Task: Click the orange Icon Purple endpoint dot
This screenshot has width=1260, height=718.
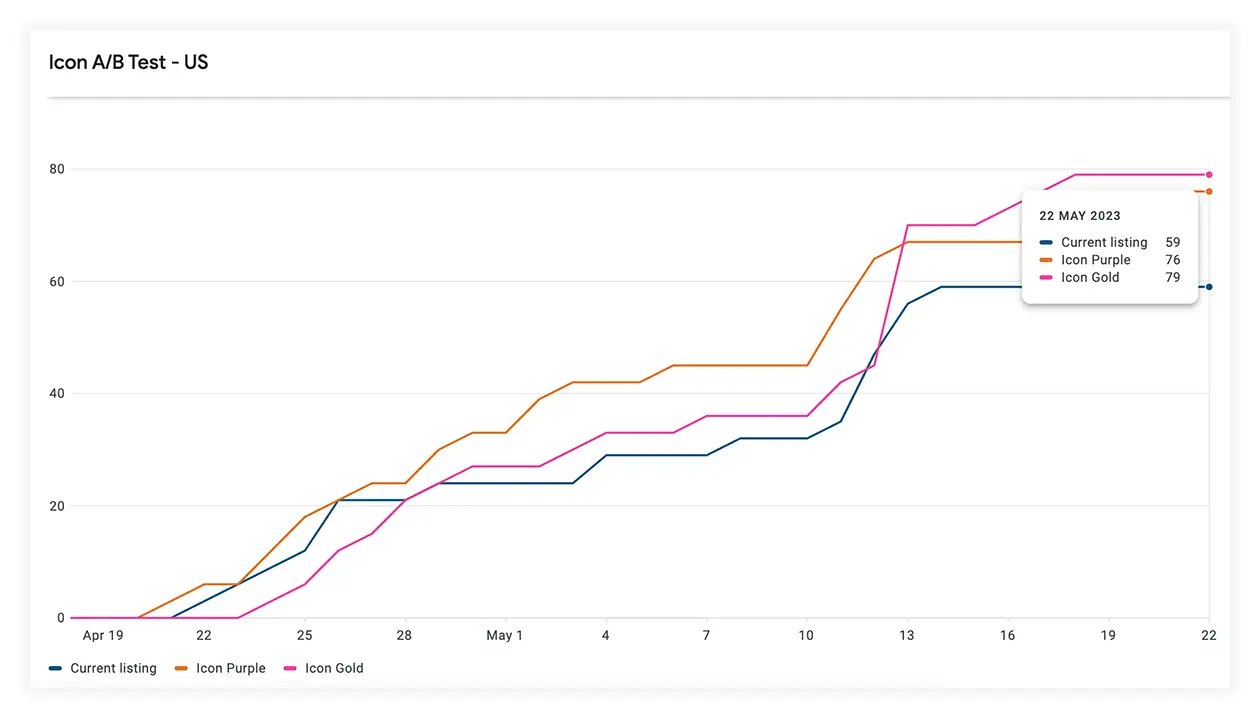Action: click(1209, 192)
